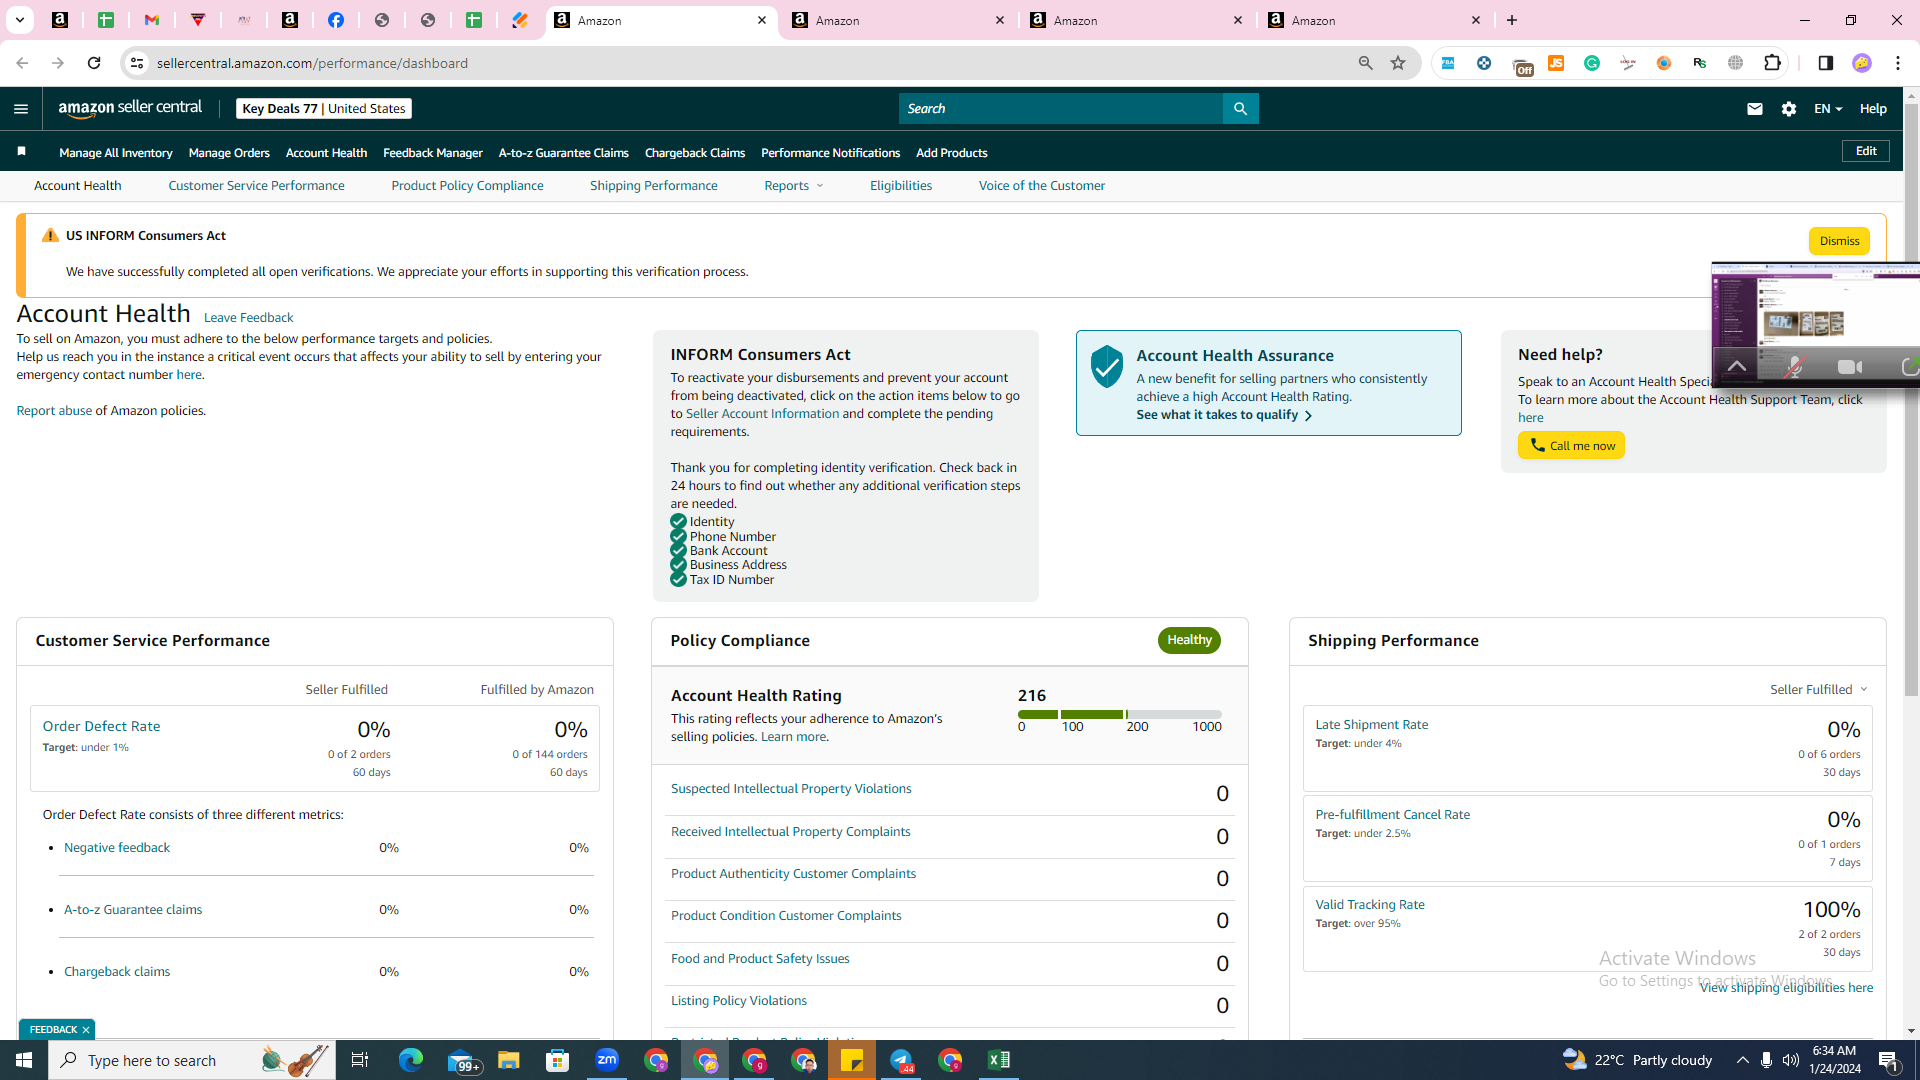Click See what it takes to qualify

click(1224, 415)
